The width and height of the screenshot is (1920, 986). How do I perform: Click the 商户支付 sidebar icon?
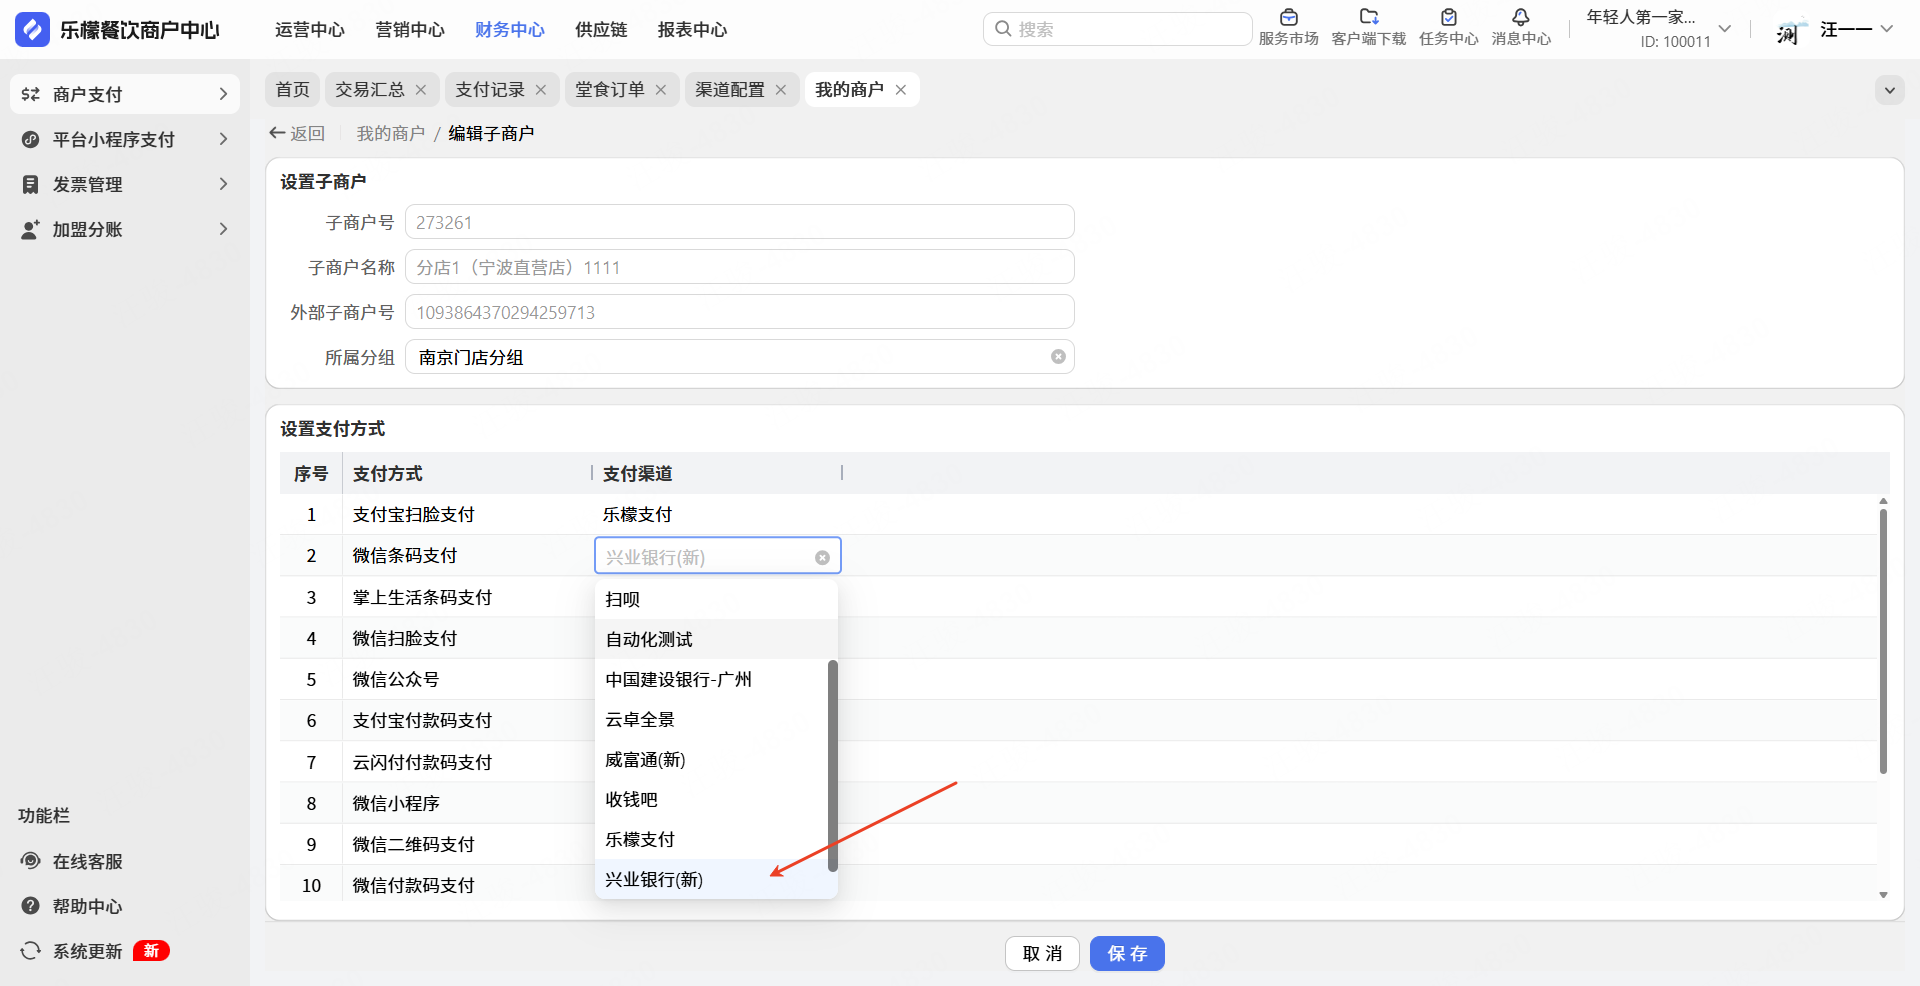point(31,94)
